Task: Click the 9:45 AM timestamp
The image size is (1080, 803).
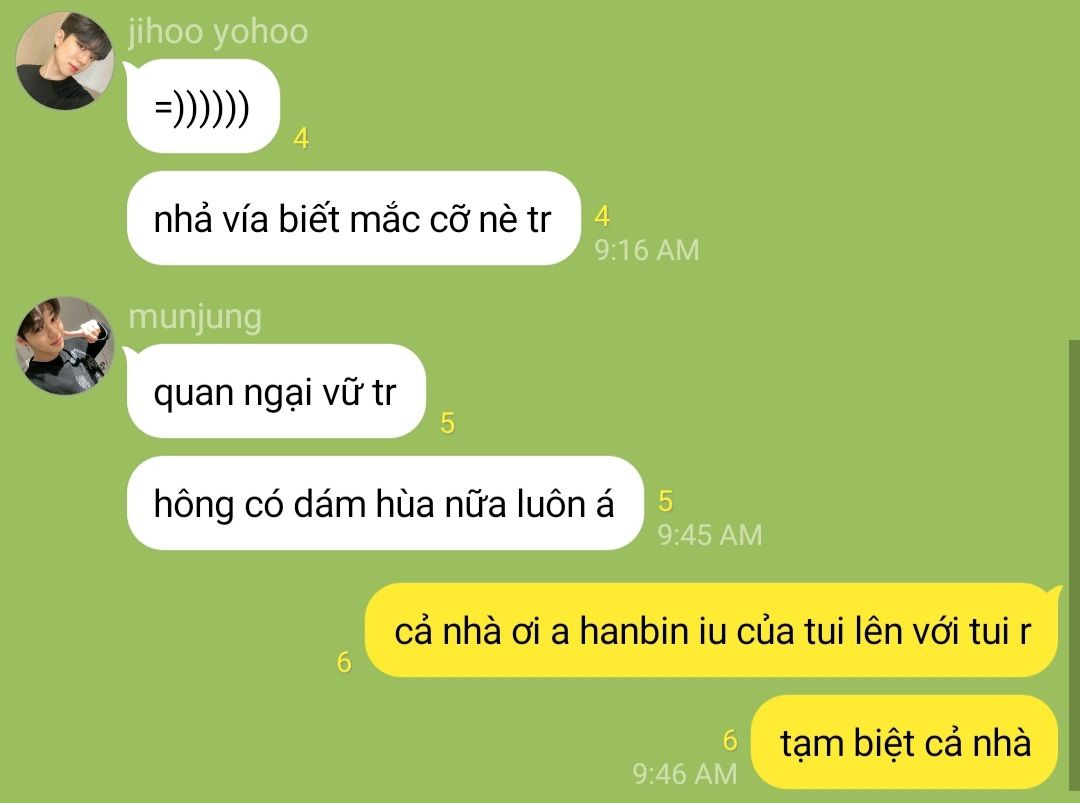Action: [710, 535]
